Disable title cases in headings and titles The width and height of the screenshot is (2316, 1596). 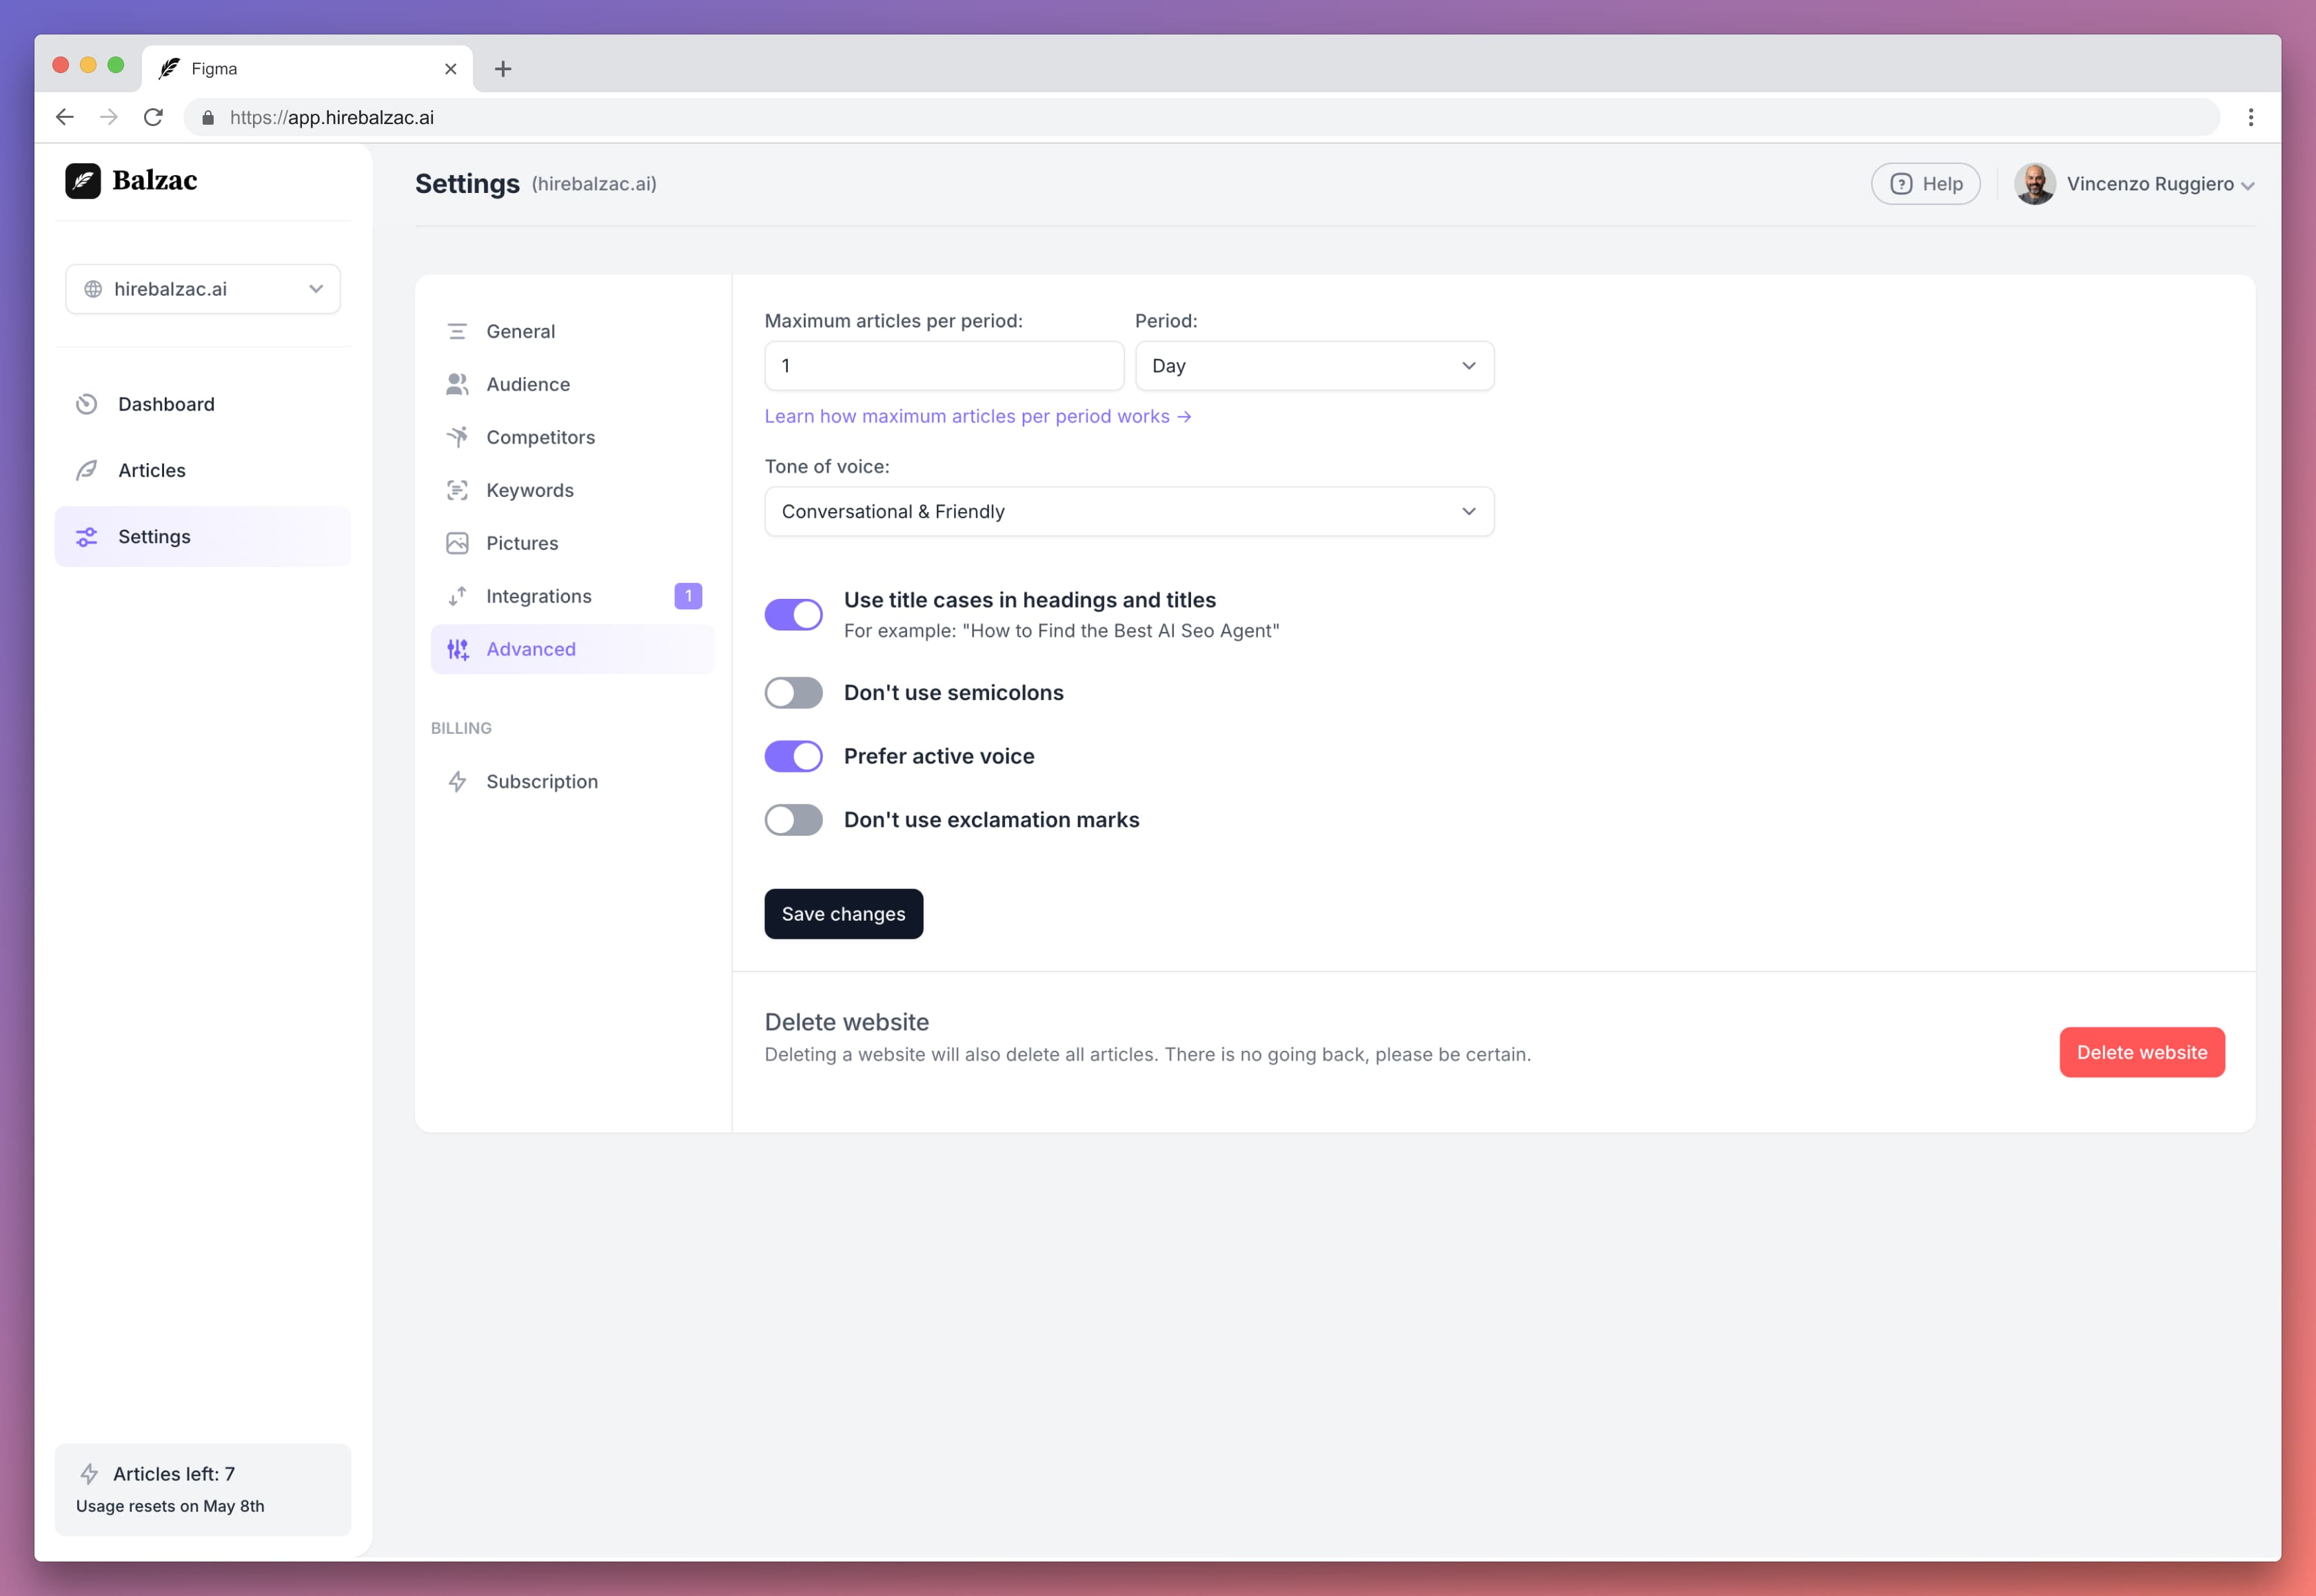click(793, 614)
